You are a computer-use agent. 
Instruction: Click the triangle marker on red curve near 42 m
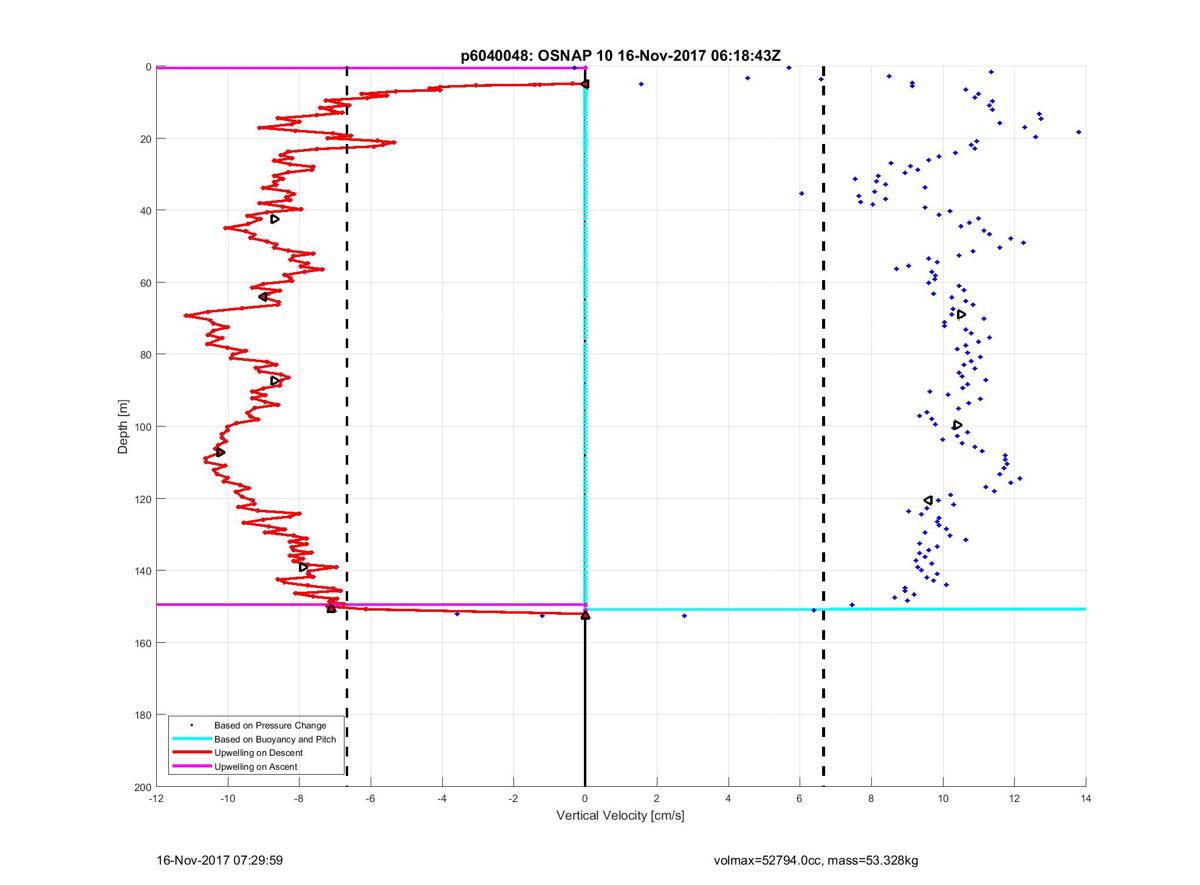click(275, 219)
